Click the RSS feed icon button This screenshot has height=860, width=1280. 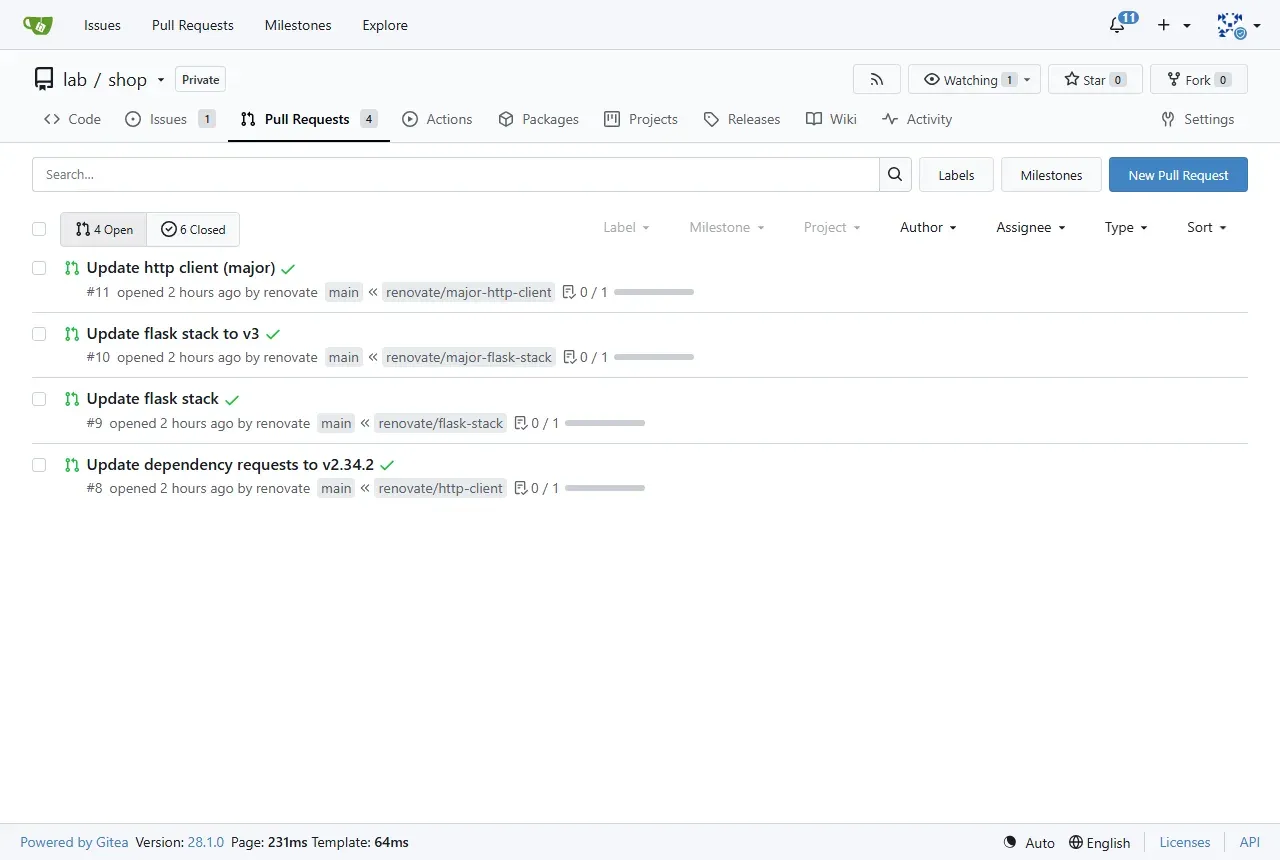877,80
